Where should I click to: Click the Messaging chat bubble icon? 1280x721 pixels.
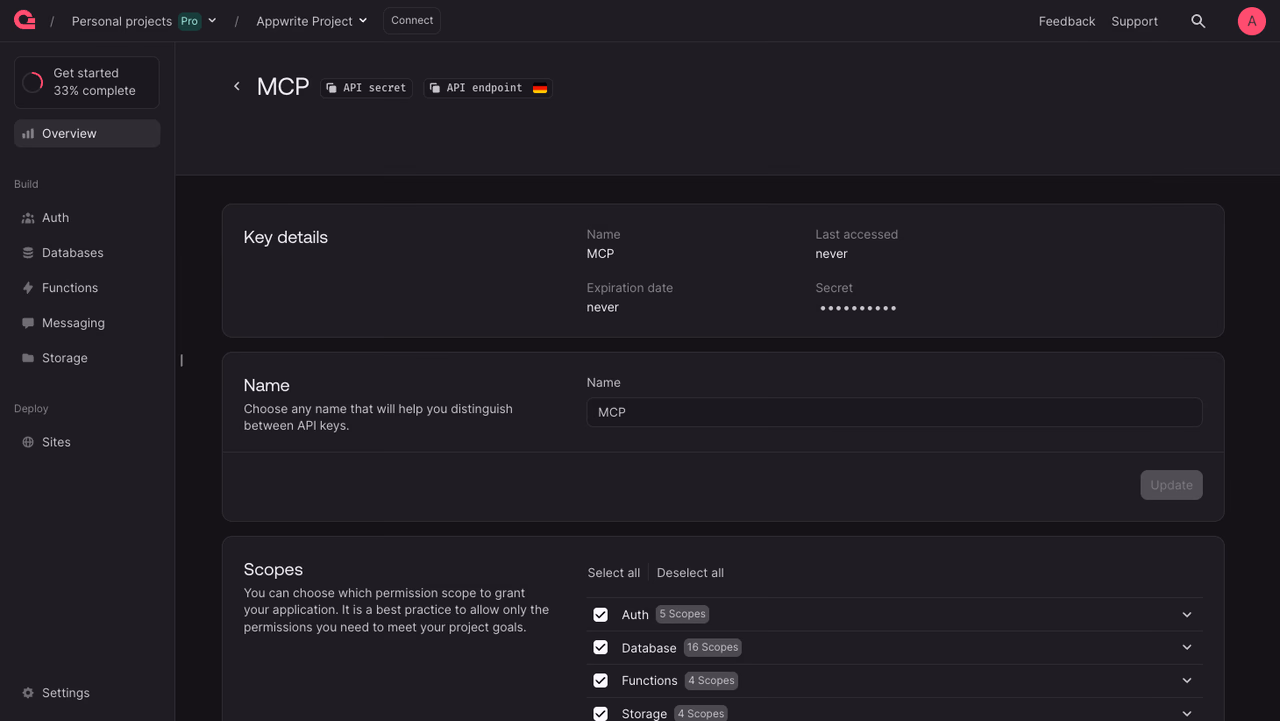pyautogui.click(x=28, y=323)
